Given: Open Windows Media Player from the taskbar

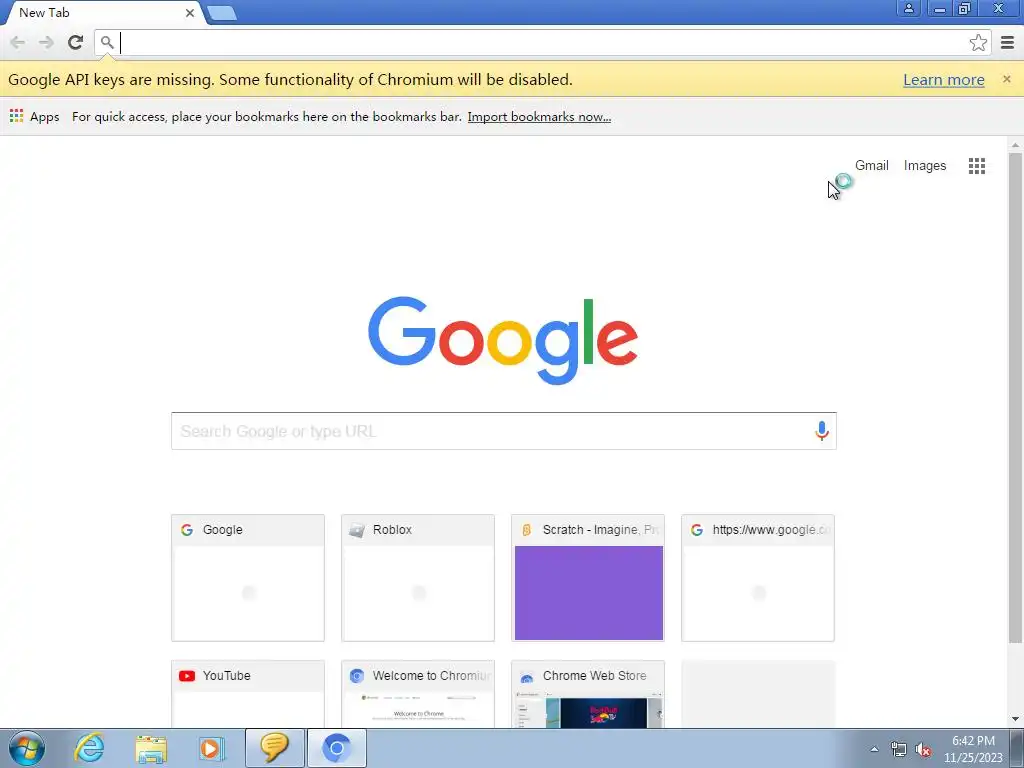Looking at the screenshot, I should click(x=212, y=748).
